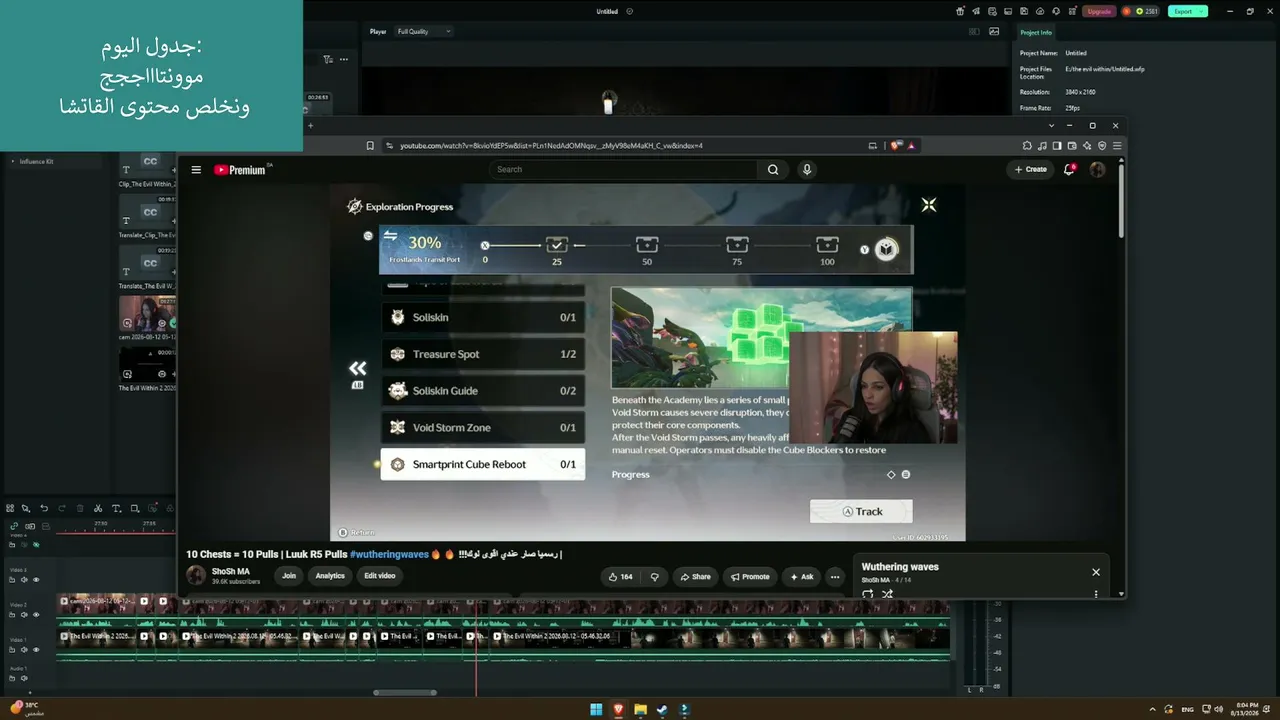Viewport: 1280px width, 720px height.
Task: Click the Ask button under the video
Action: pos(802,576)
